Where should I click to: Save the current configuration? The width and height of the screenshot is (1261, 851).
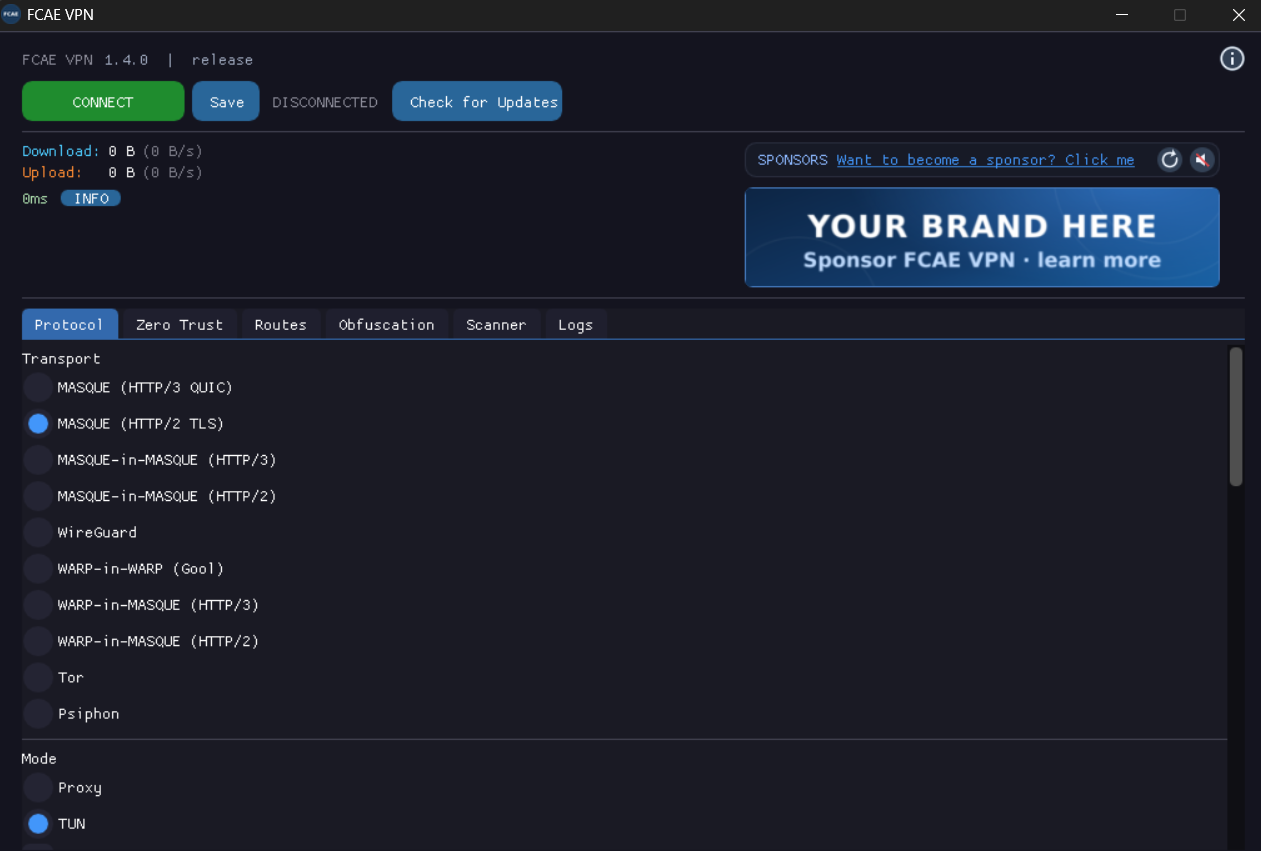(x=226, y=102)
